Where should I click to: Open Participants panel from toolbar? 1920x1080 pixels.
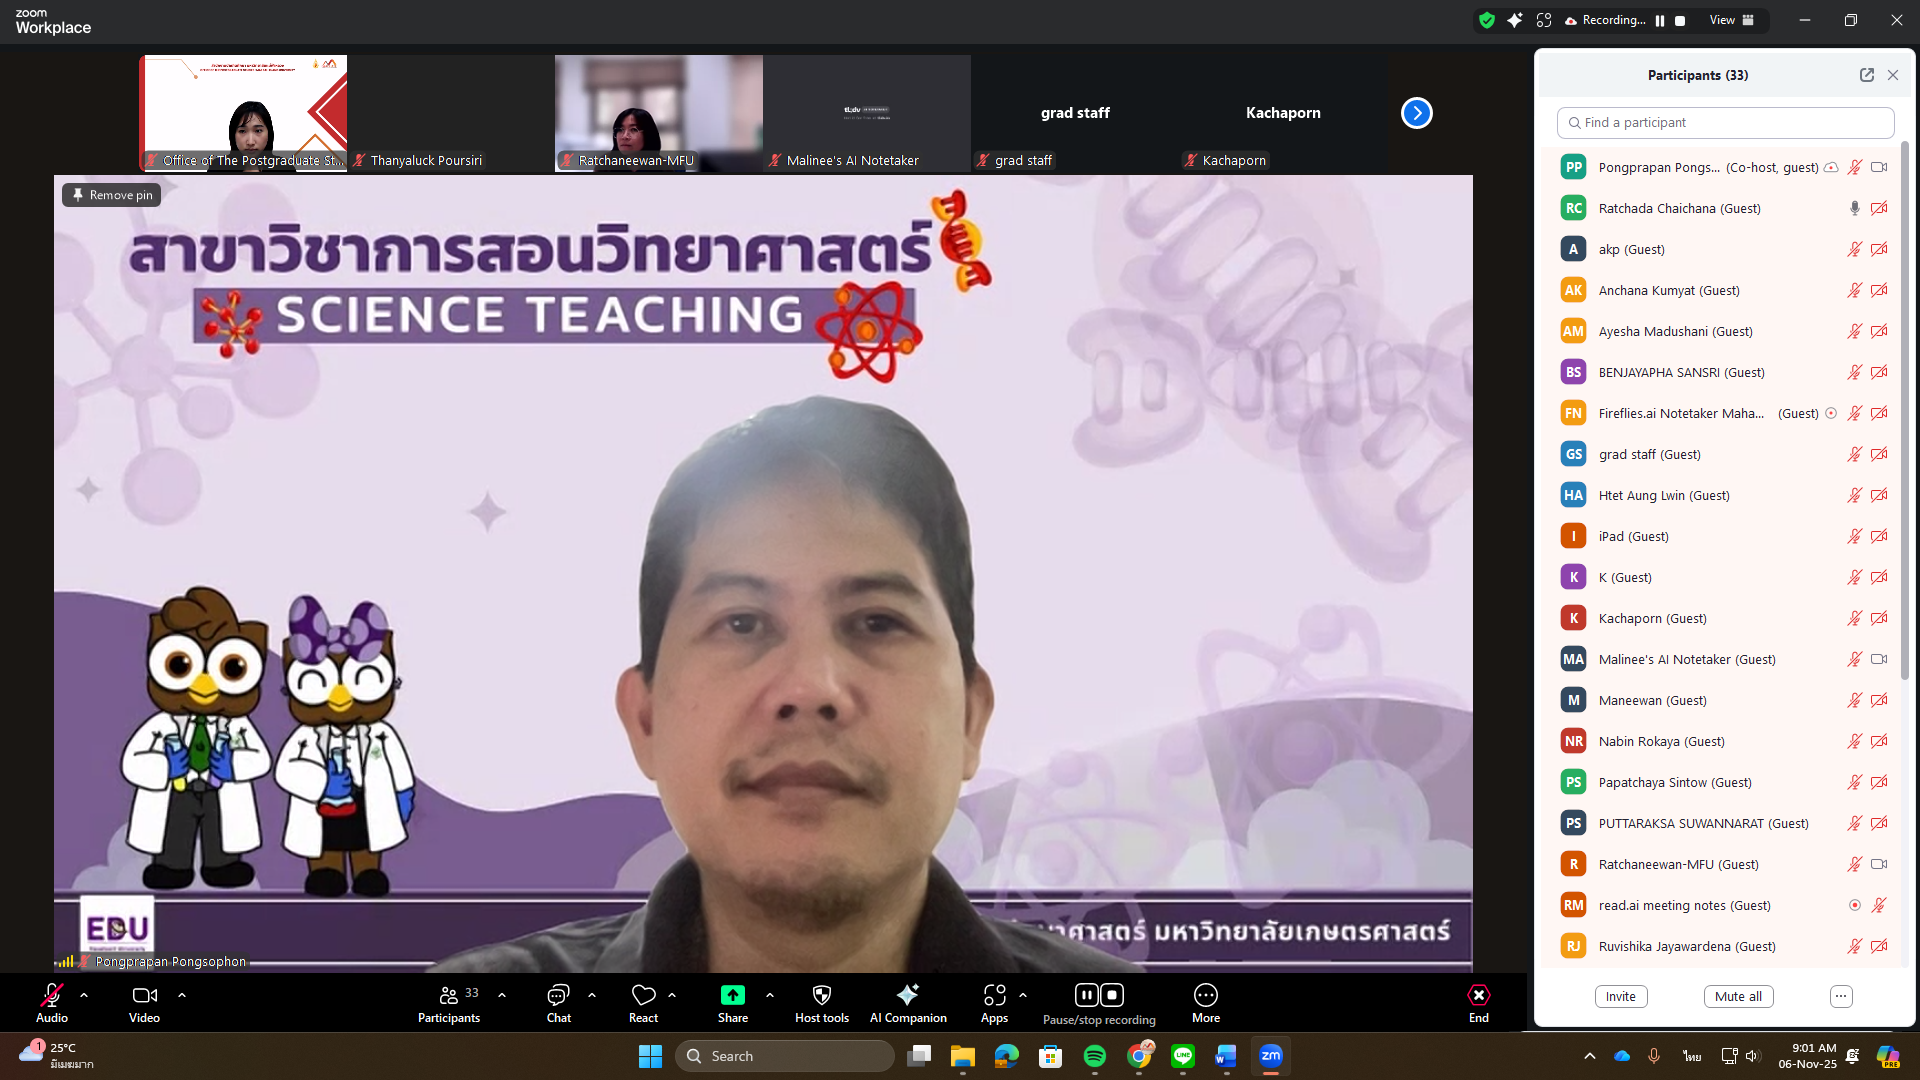448,996
